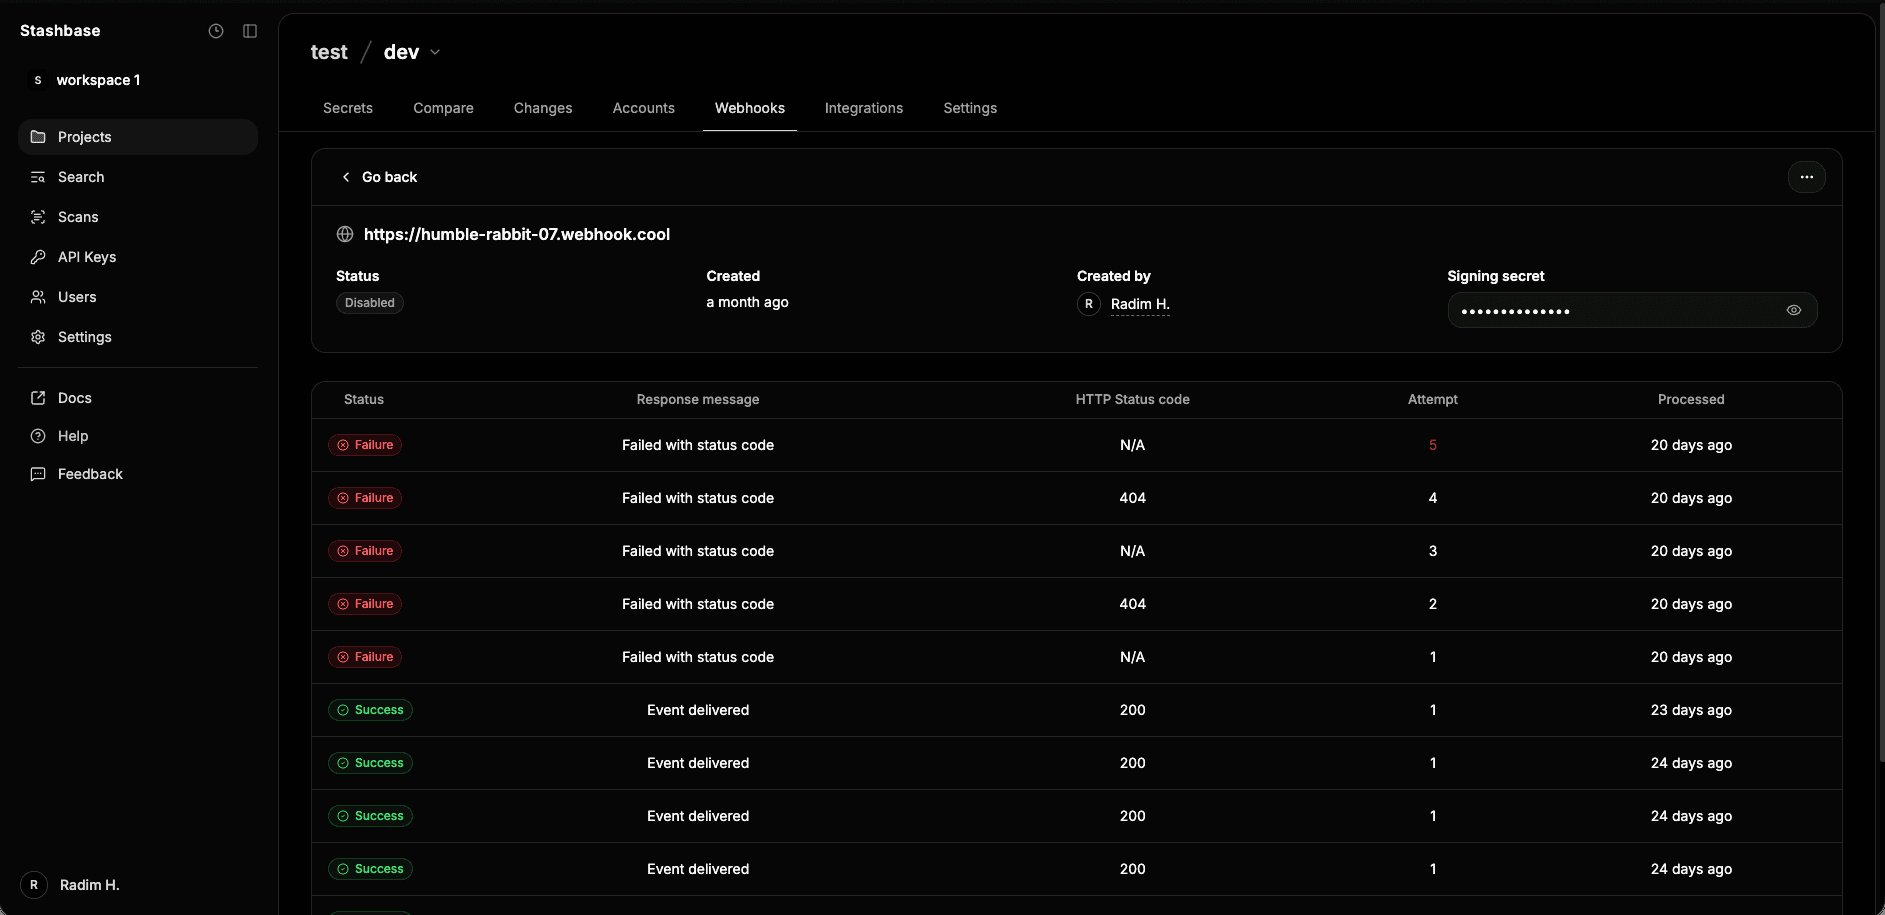Click the Success badge dated 23 days ago

click(370, 710)
